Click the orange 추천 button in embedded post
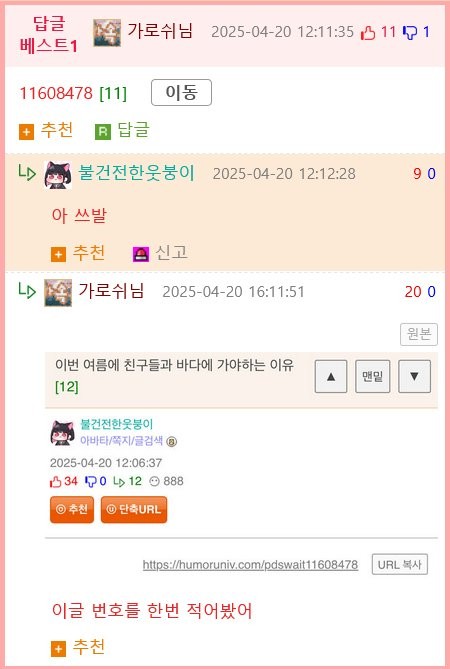 pyautogui.click(x=72, y=509)
